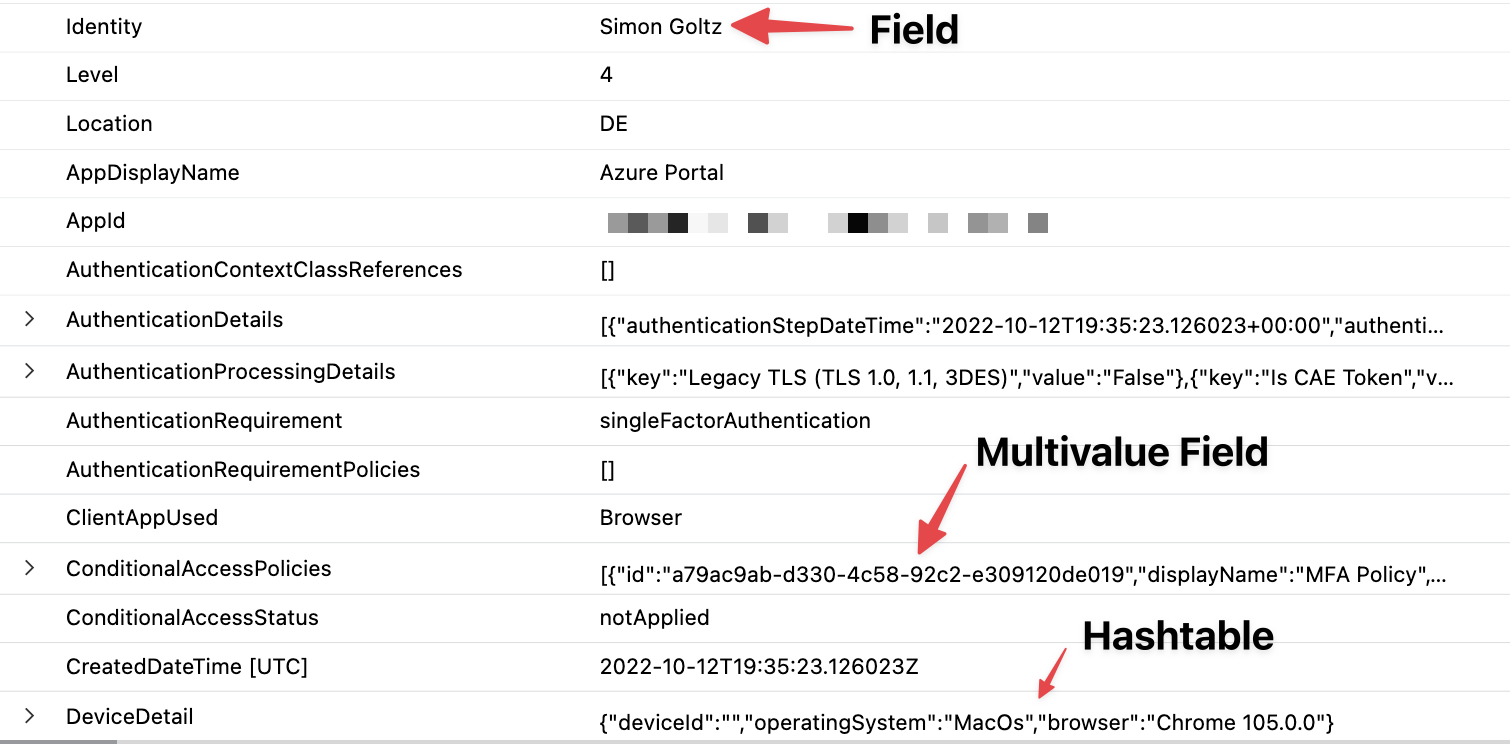Expand the AuthenticationProcessingDetails row
The image size is (1510, 744).
pyautogui.click(x=30, y=371)
